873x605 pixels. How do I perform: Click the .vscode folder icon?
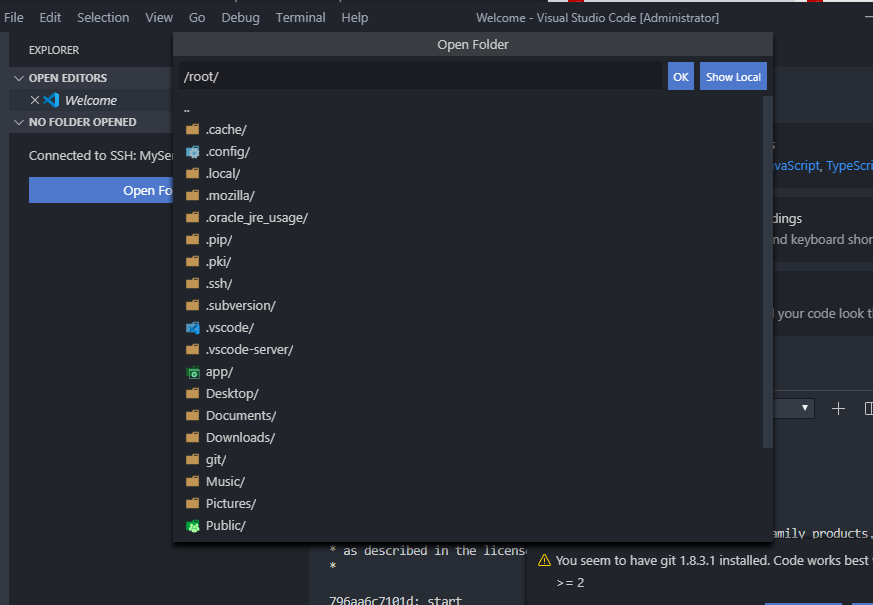[193, 328]
